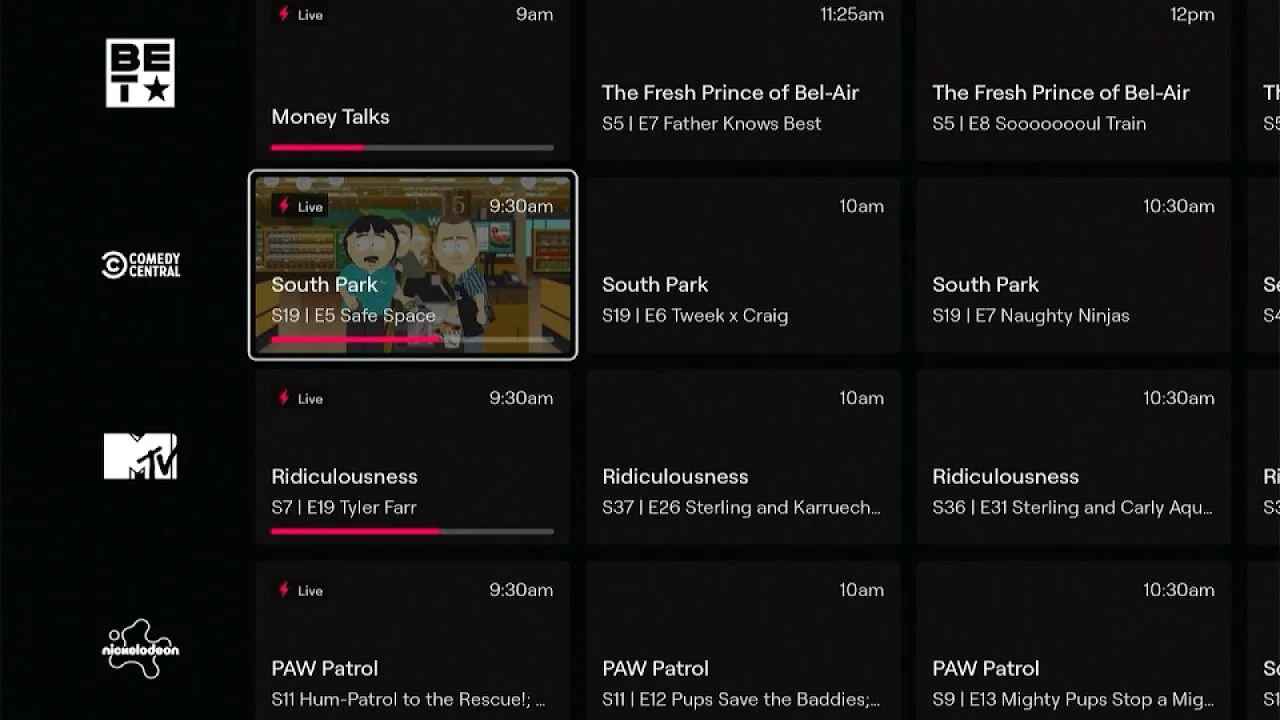
Task: Open PAW Patrol S11 E12 Pups Save the Baddies
Action: click(744, 641)
